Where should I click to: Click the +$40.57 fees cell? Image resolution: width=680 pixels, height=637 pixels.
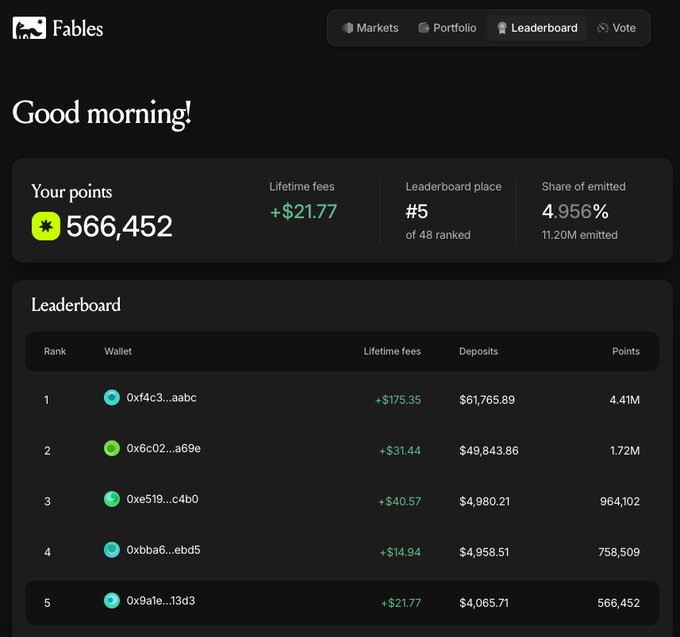coord(399,501)
